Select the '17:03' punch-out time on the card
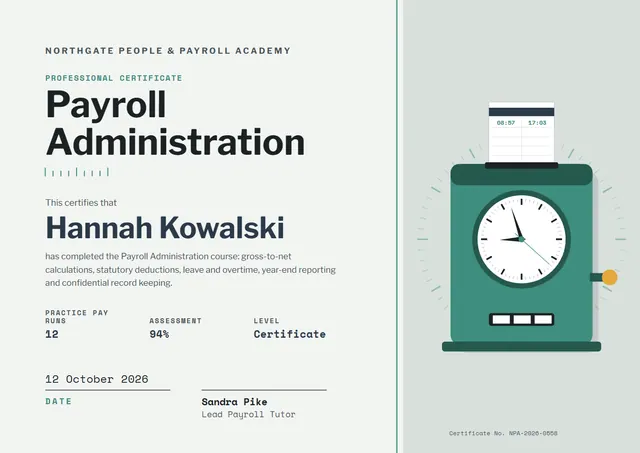This screenshot has height=453, width=640. tap(537, 123)
